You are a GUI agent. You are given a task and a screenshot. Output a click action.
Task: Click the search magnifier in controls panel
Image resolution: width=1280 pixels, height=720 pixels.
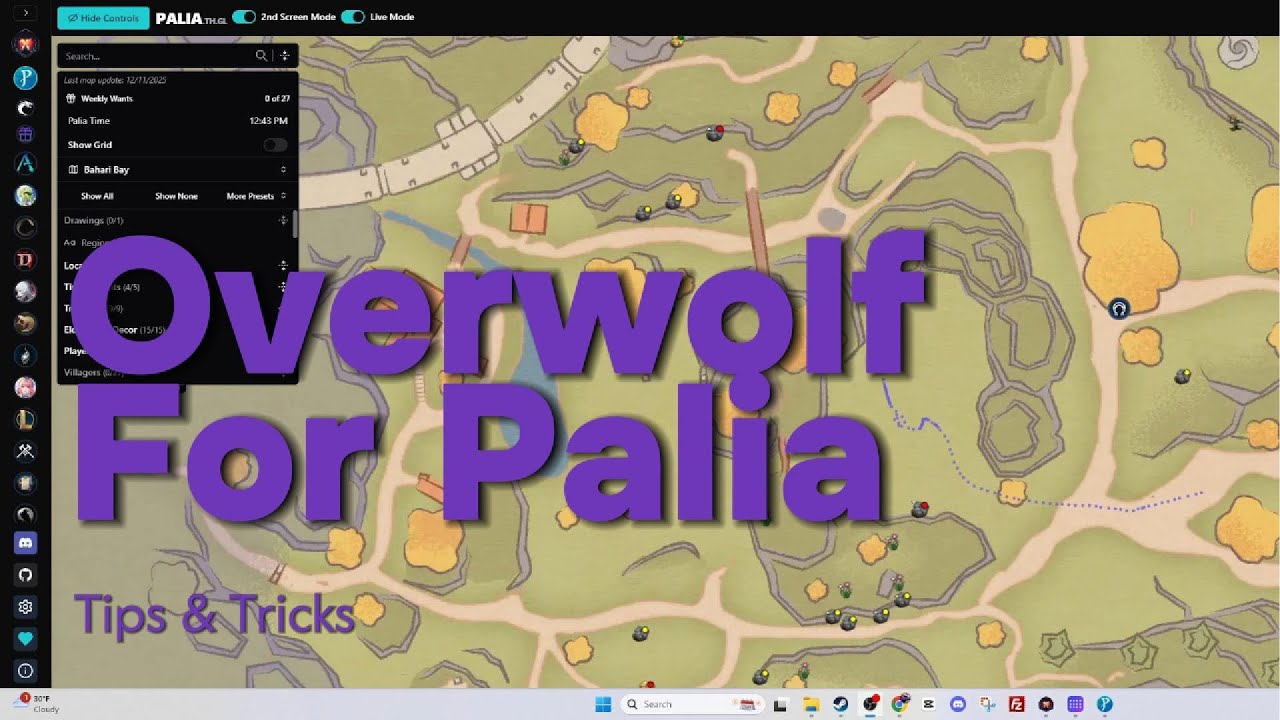pyautogui.click(x=261, y=56)
